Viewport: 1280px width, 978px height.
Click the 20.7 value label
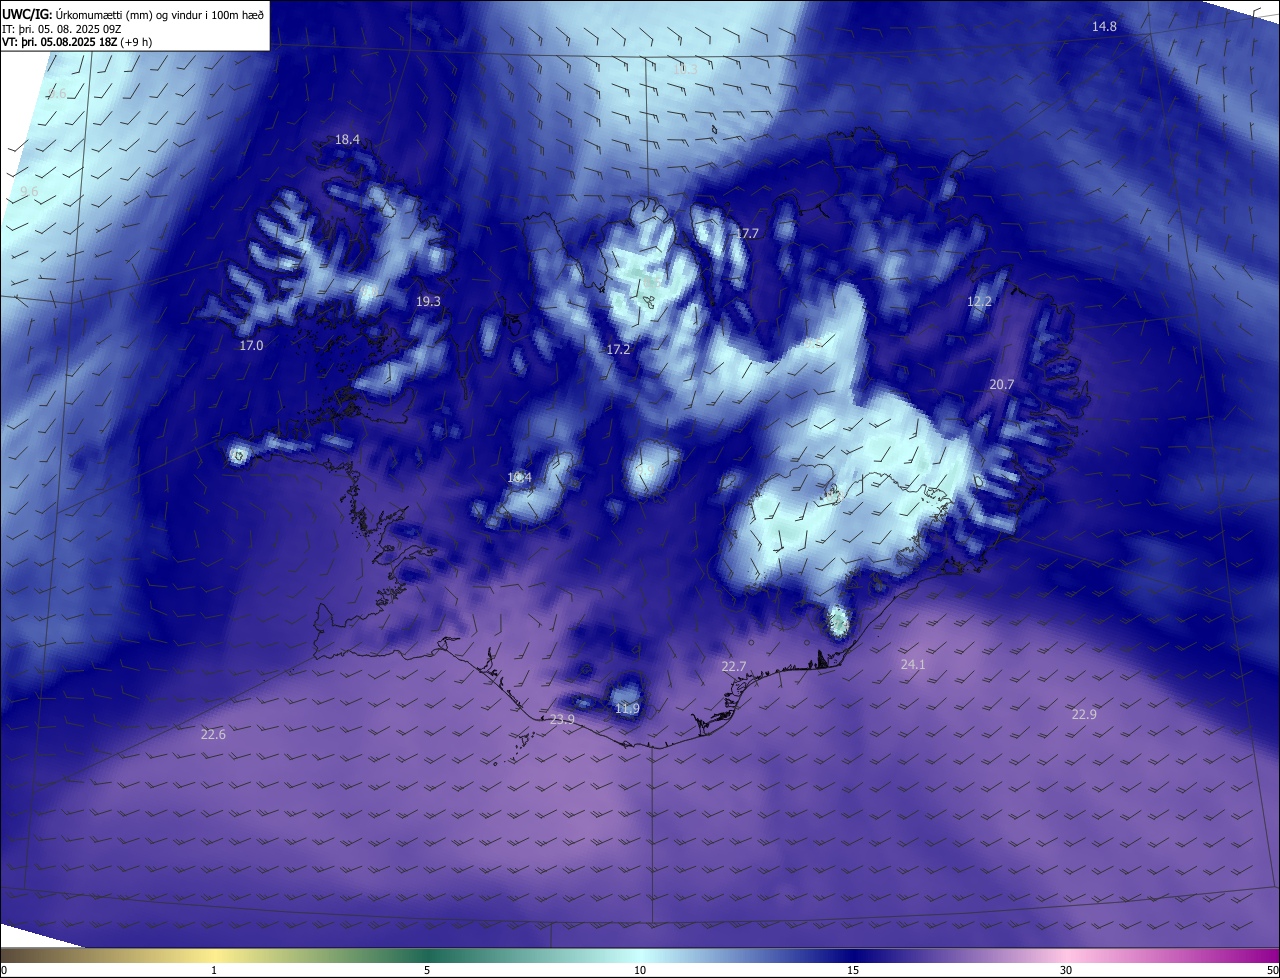pos(1002,384)
